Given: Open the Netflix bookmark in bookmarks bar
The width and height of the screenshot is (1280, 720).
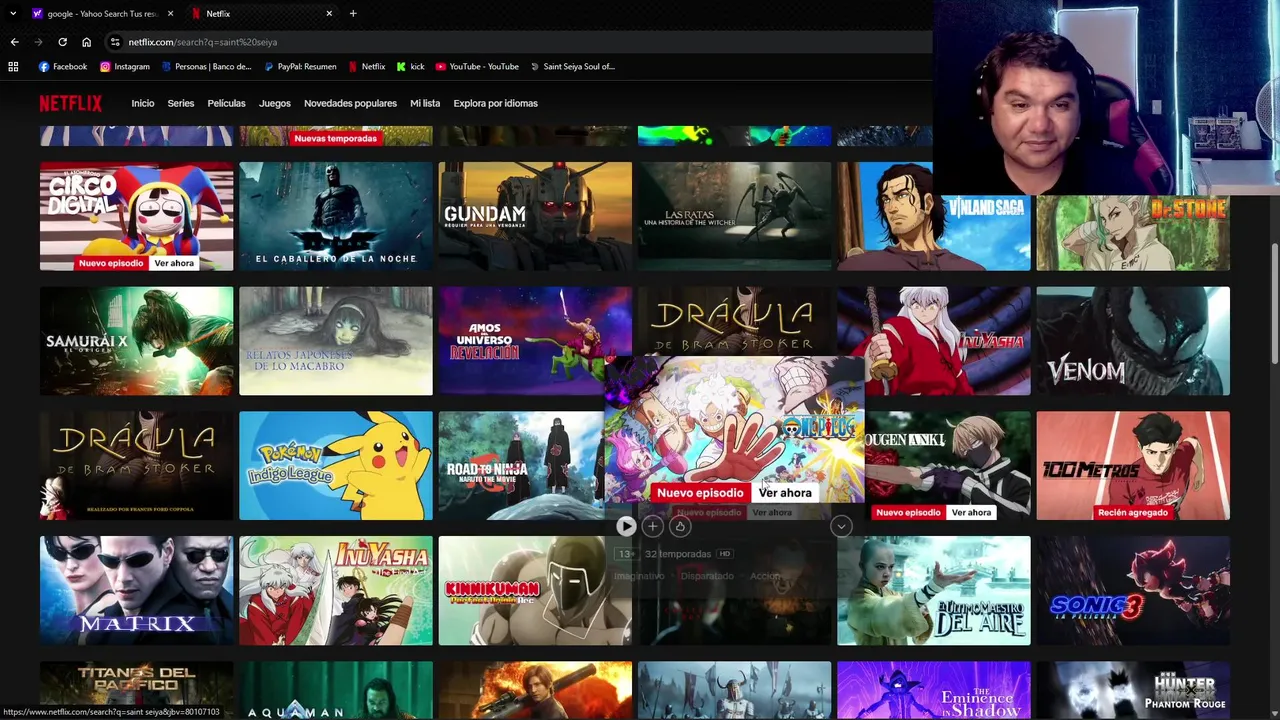Looking at the screenshot, I should click(367, 66).
